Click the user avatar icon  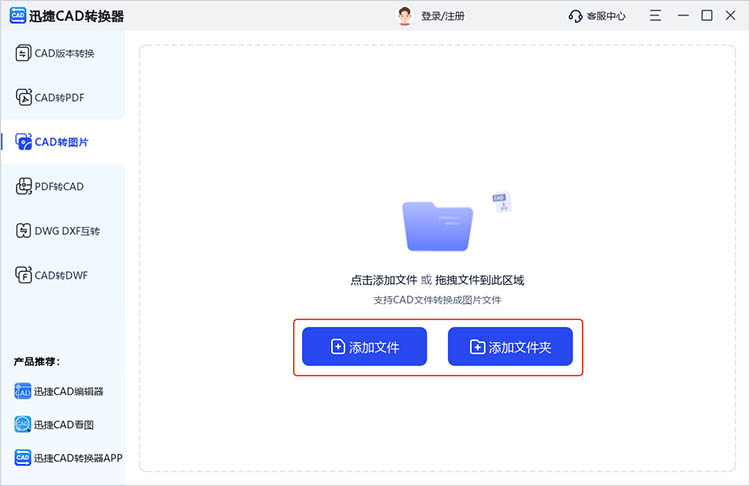[x=405, y=16]
